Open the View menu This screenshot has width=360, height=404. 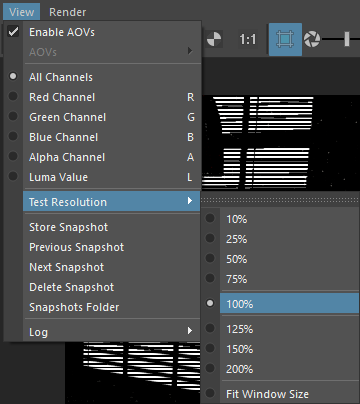[22, 12]
